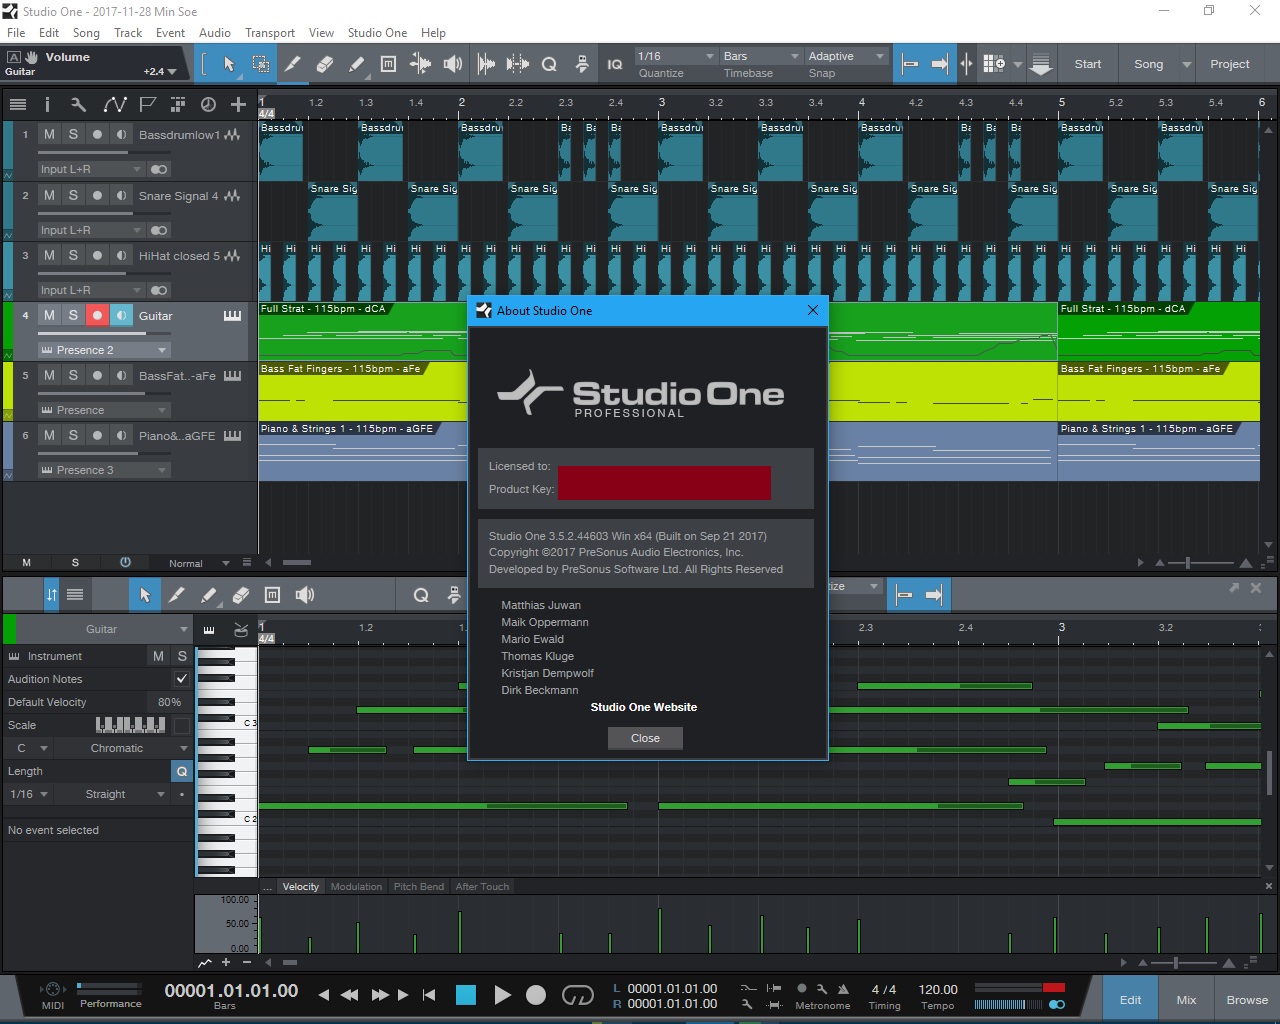Open the Transport menu
This screenshot has height=1024, width=1280.
tap(270, 32)
